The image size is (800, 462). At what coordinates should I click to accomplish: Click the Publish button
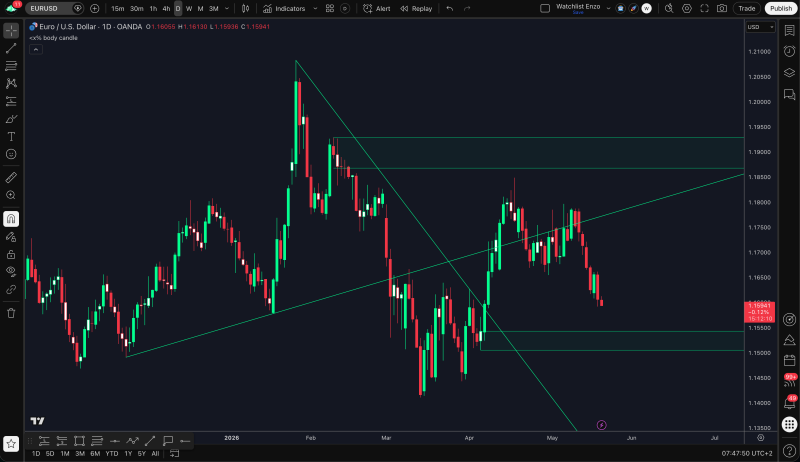click(781, 8)
